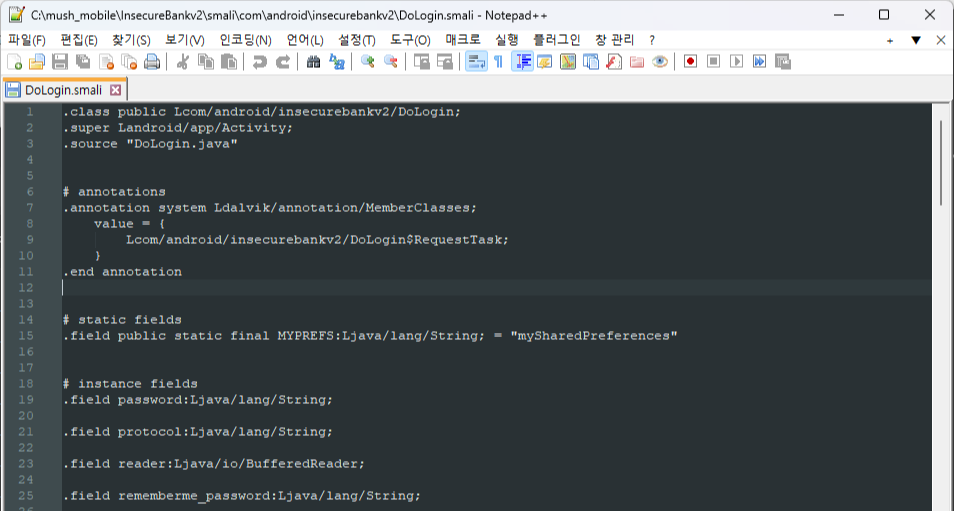Toggle word wrap toolbar button
This screenshot has height=511, width=954.
coord(476,61)
